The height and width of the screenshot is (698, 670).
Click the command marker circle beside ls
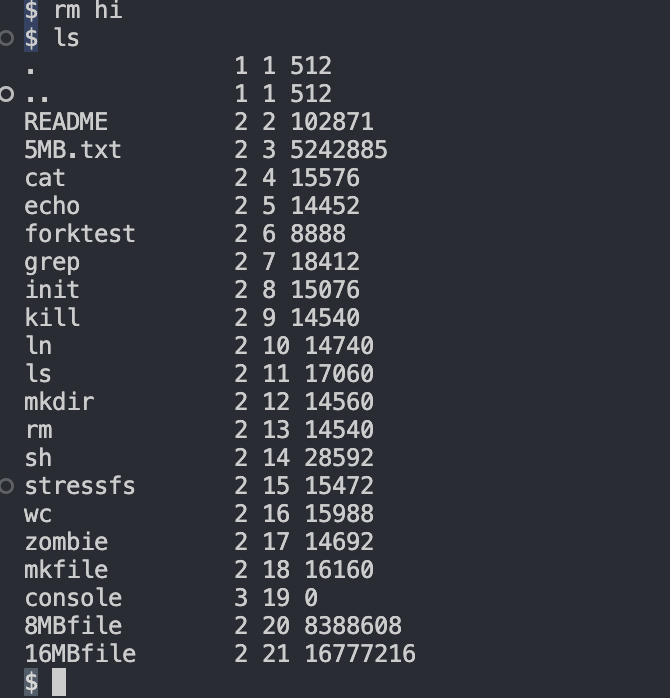click(7, 38)
